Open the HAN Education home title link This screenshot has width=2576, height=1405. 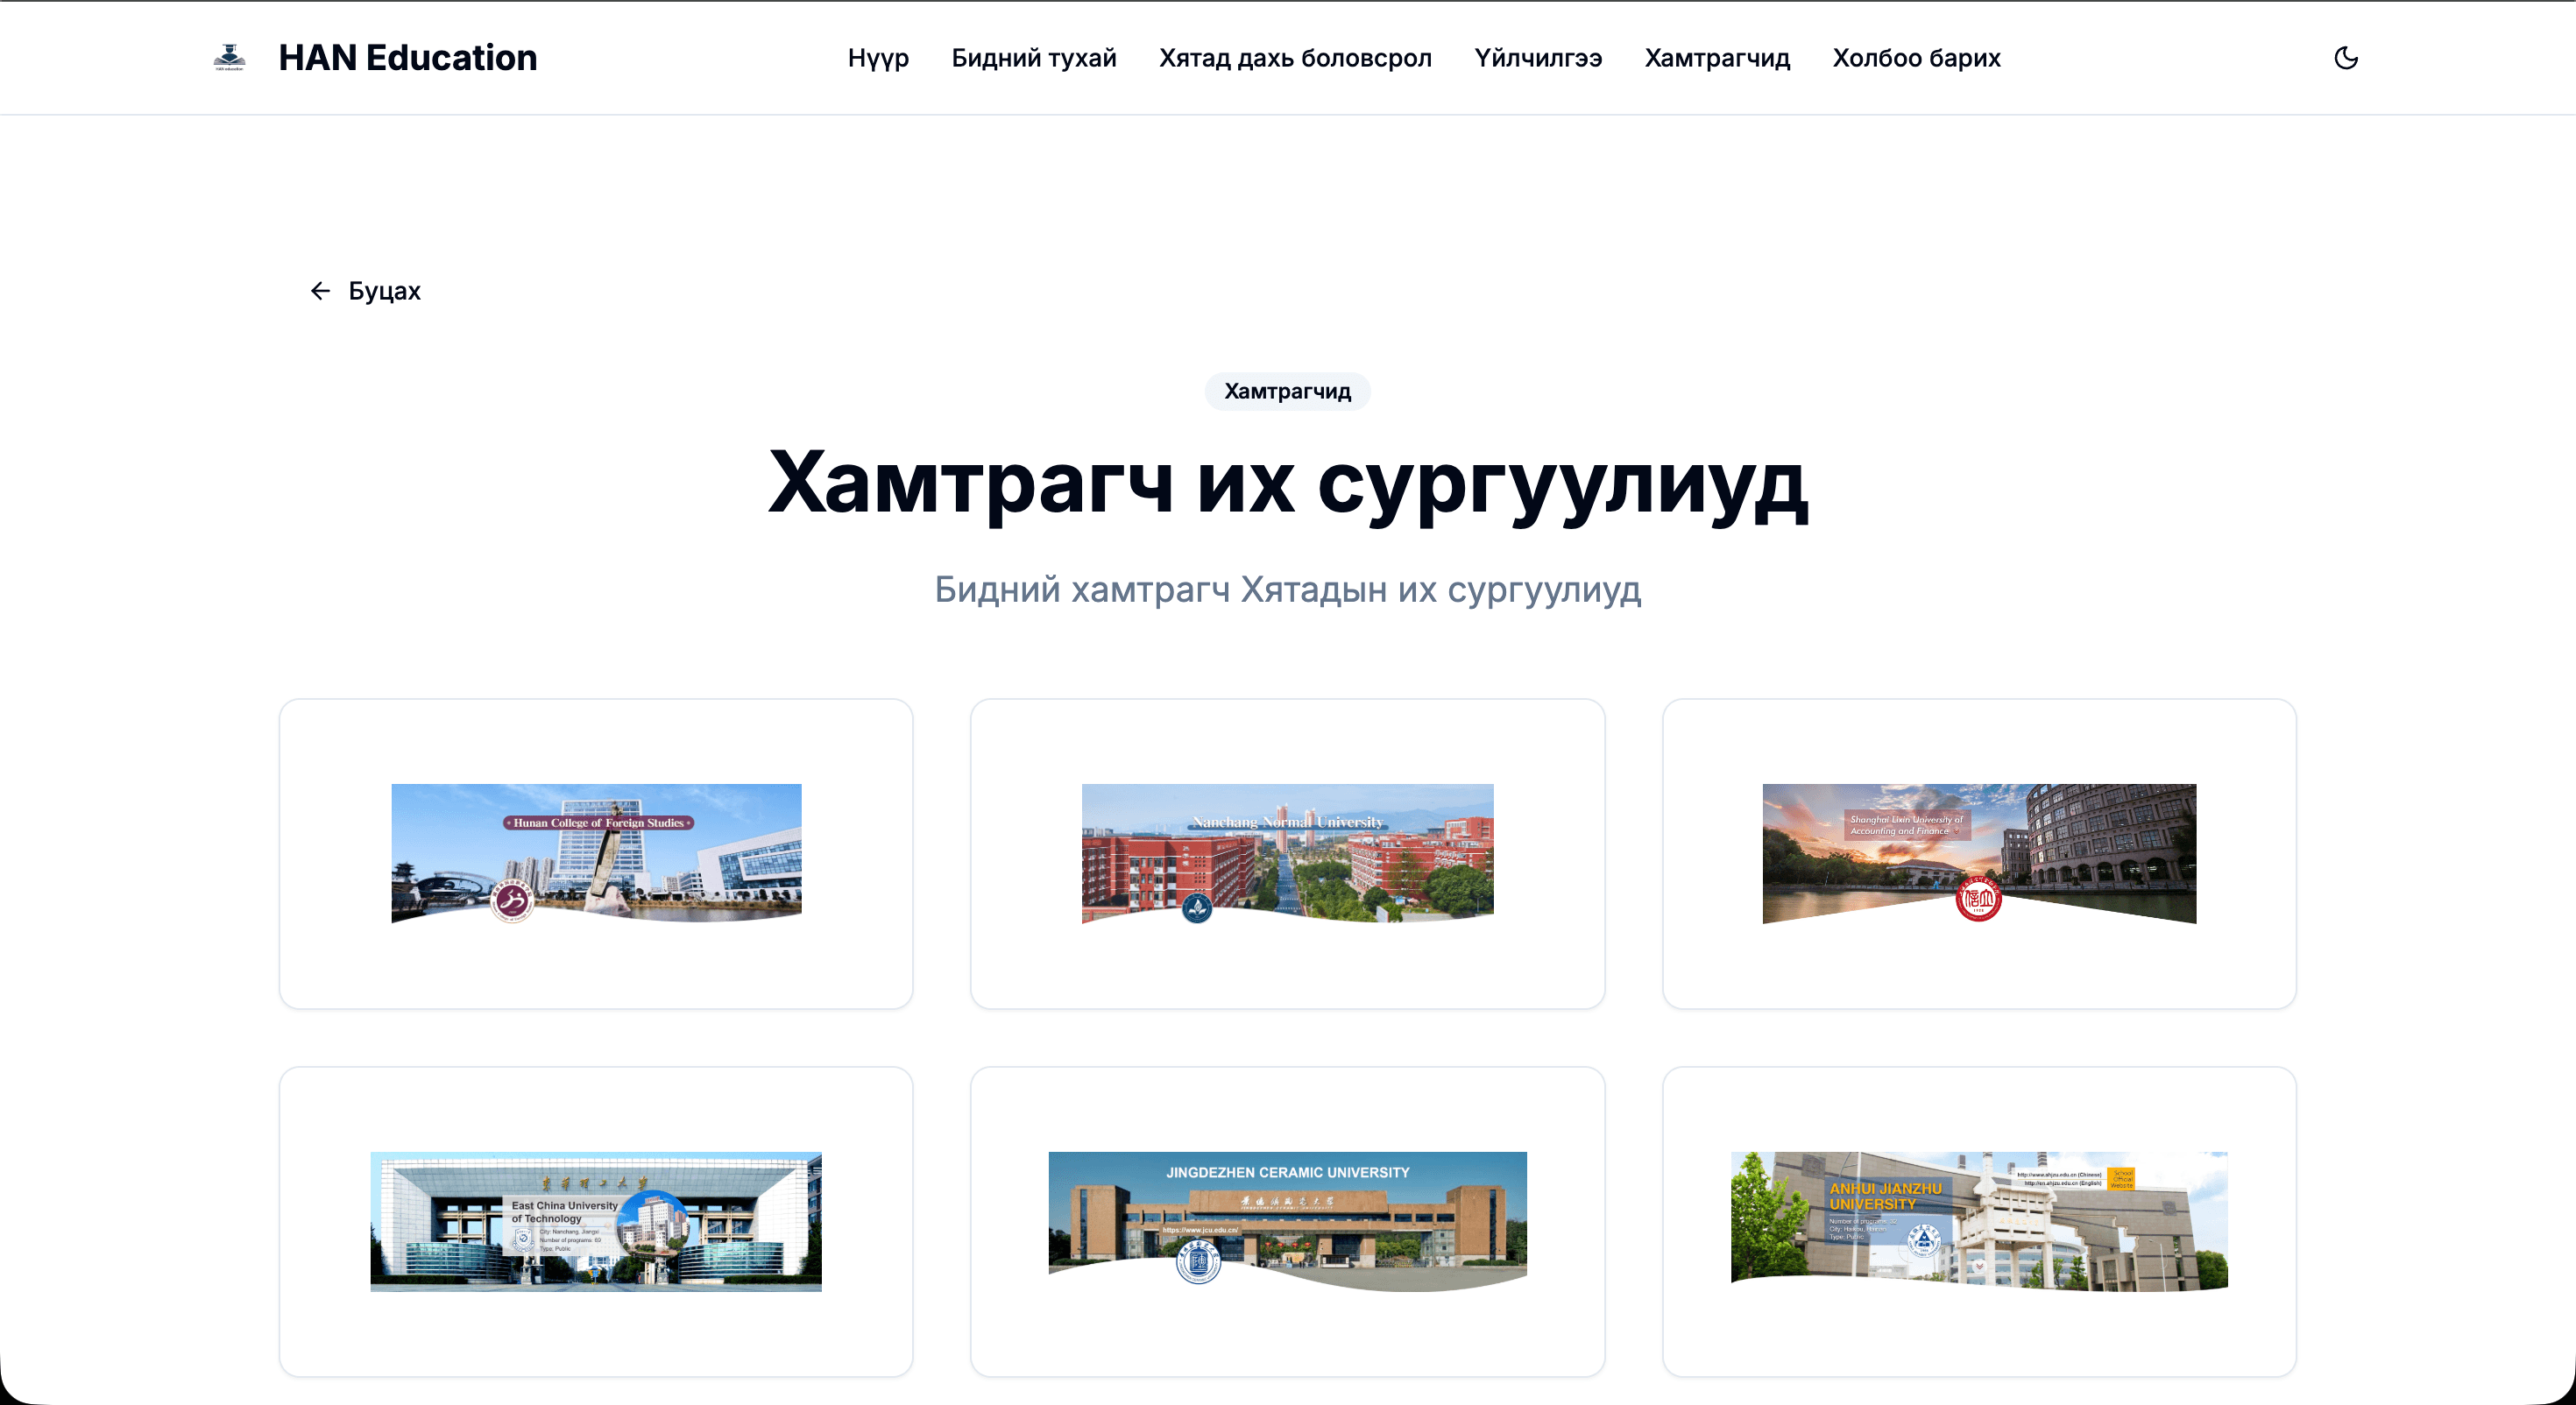[x=407, y=57]
